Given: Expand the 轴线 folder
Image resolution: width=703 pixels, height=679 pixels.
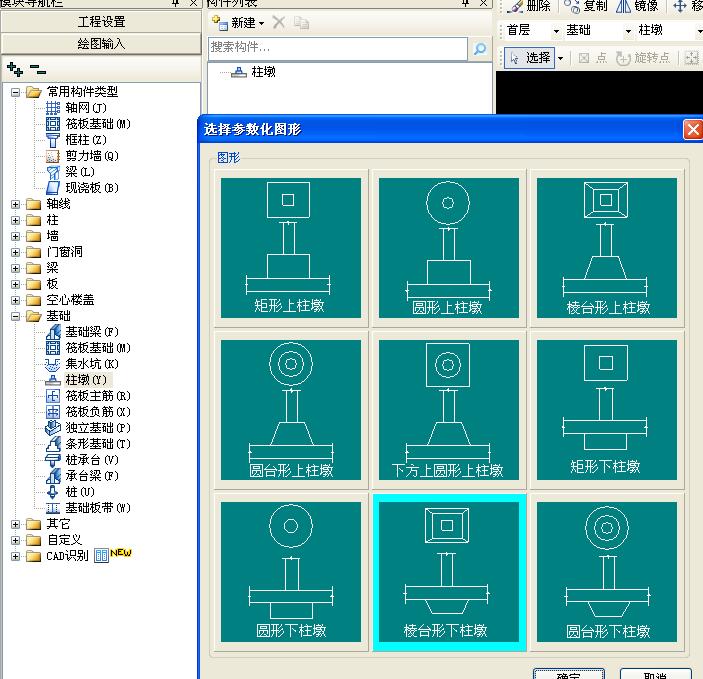Looking at the screenshot, I should pyautogui.click(x=15, y=204).
